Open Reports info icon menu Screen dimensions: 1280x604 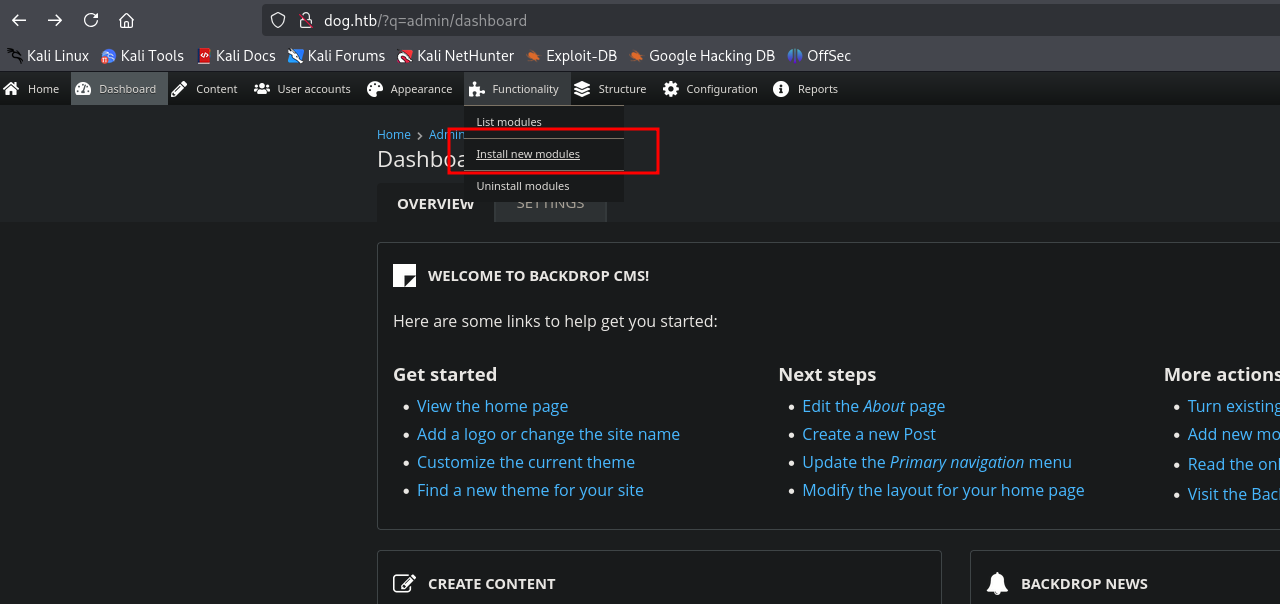(x=781, y=89)
